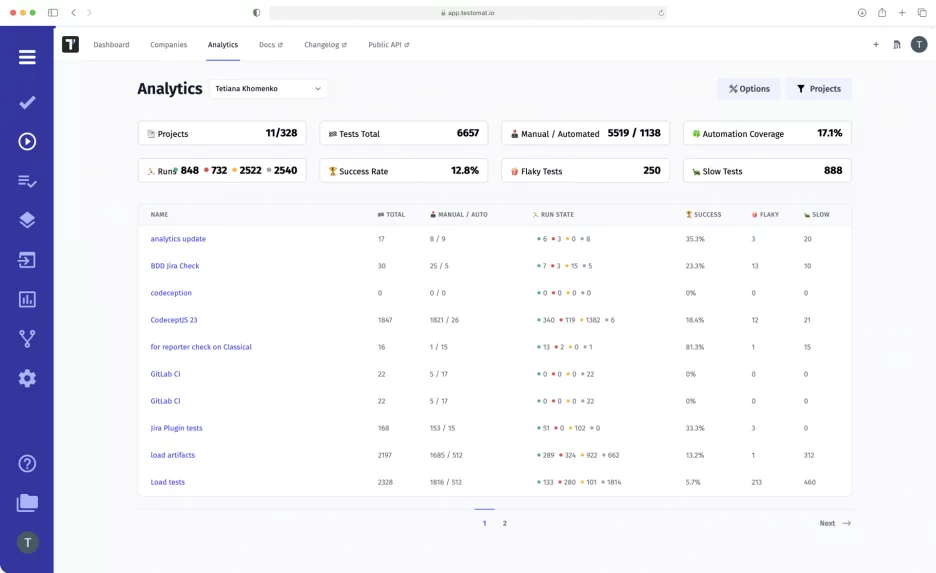Select the stacked layers icon in sidebar

[x=27, y=220]
